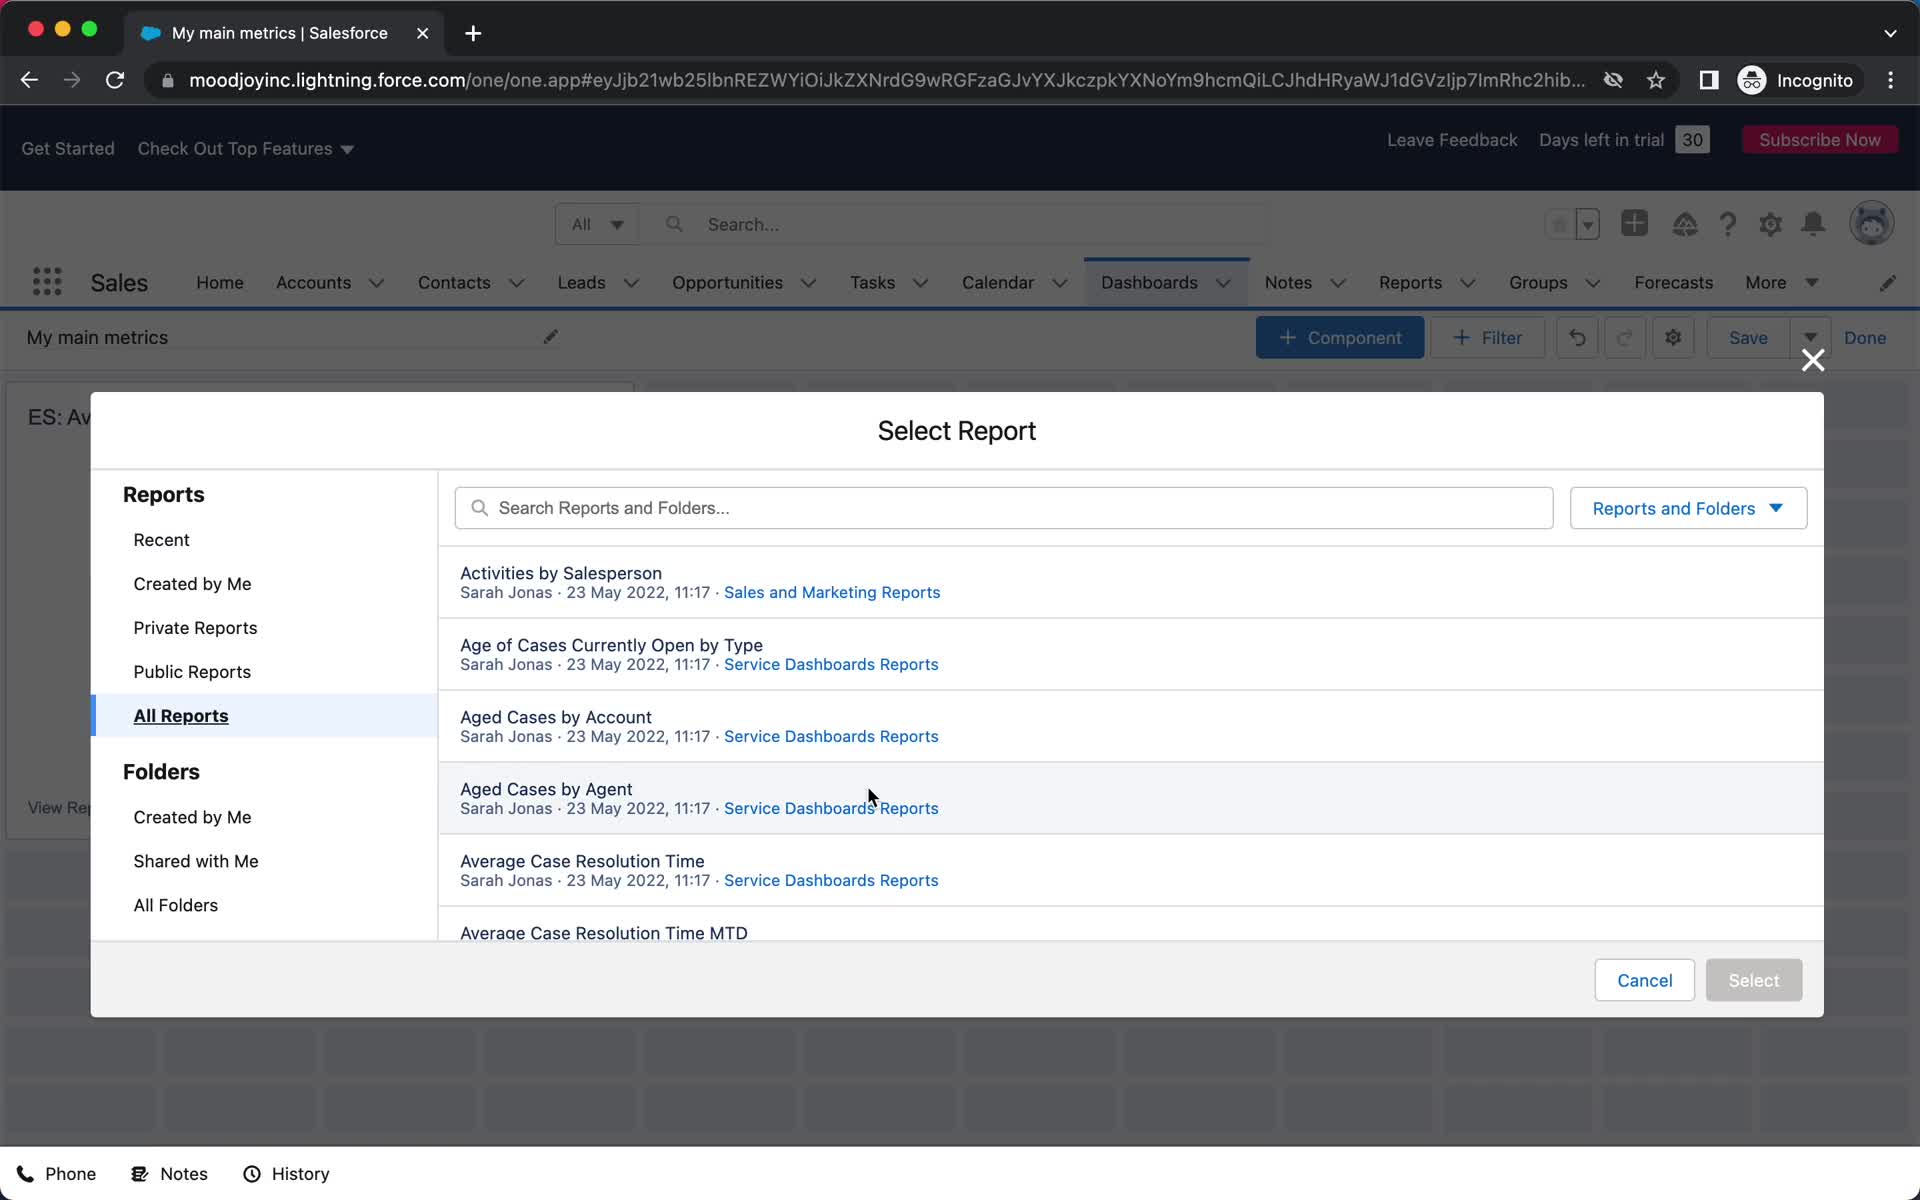The width and height of the screenshot is (1920, 1200).
Task: Close the My main metrics browser tab
Action: (422, 33)
